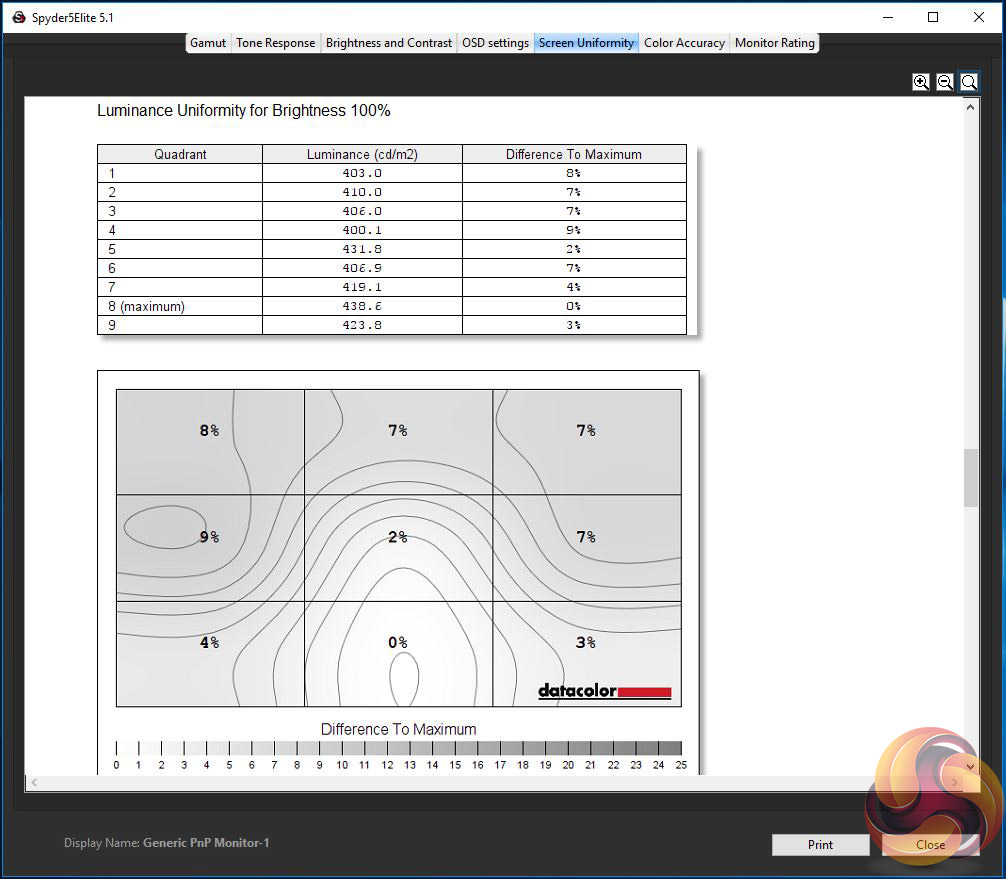Click the 406.0 luminance cell
Screen dimensions: 1006x879
point(362,211)
